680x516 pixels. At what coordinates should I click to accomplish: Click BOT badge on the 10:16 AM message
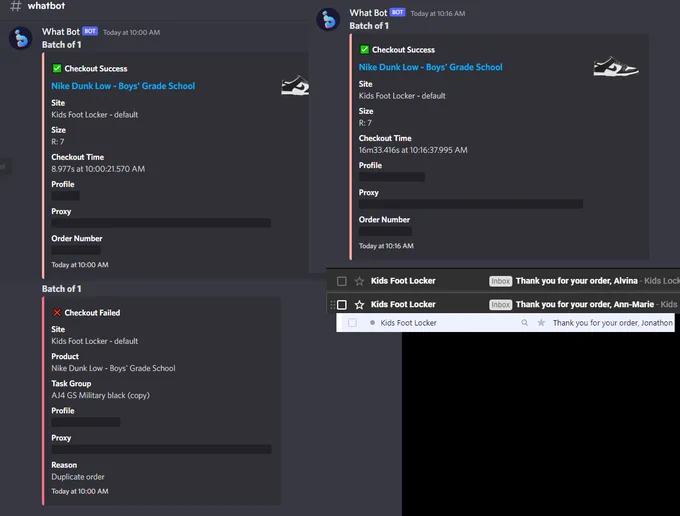click(x=397, y=12)
